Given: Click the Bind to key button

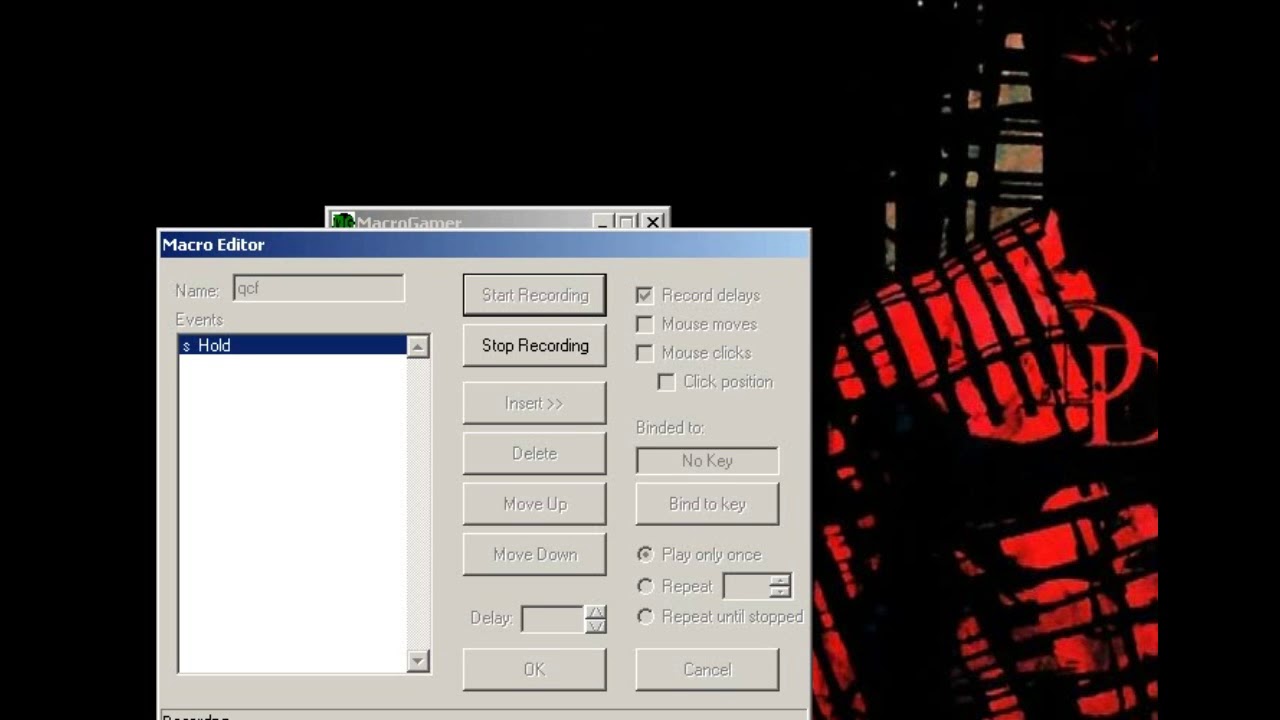Looking at the screenshot, I should click(707, 504).
